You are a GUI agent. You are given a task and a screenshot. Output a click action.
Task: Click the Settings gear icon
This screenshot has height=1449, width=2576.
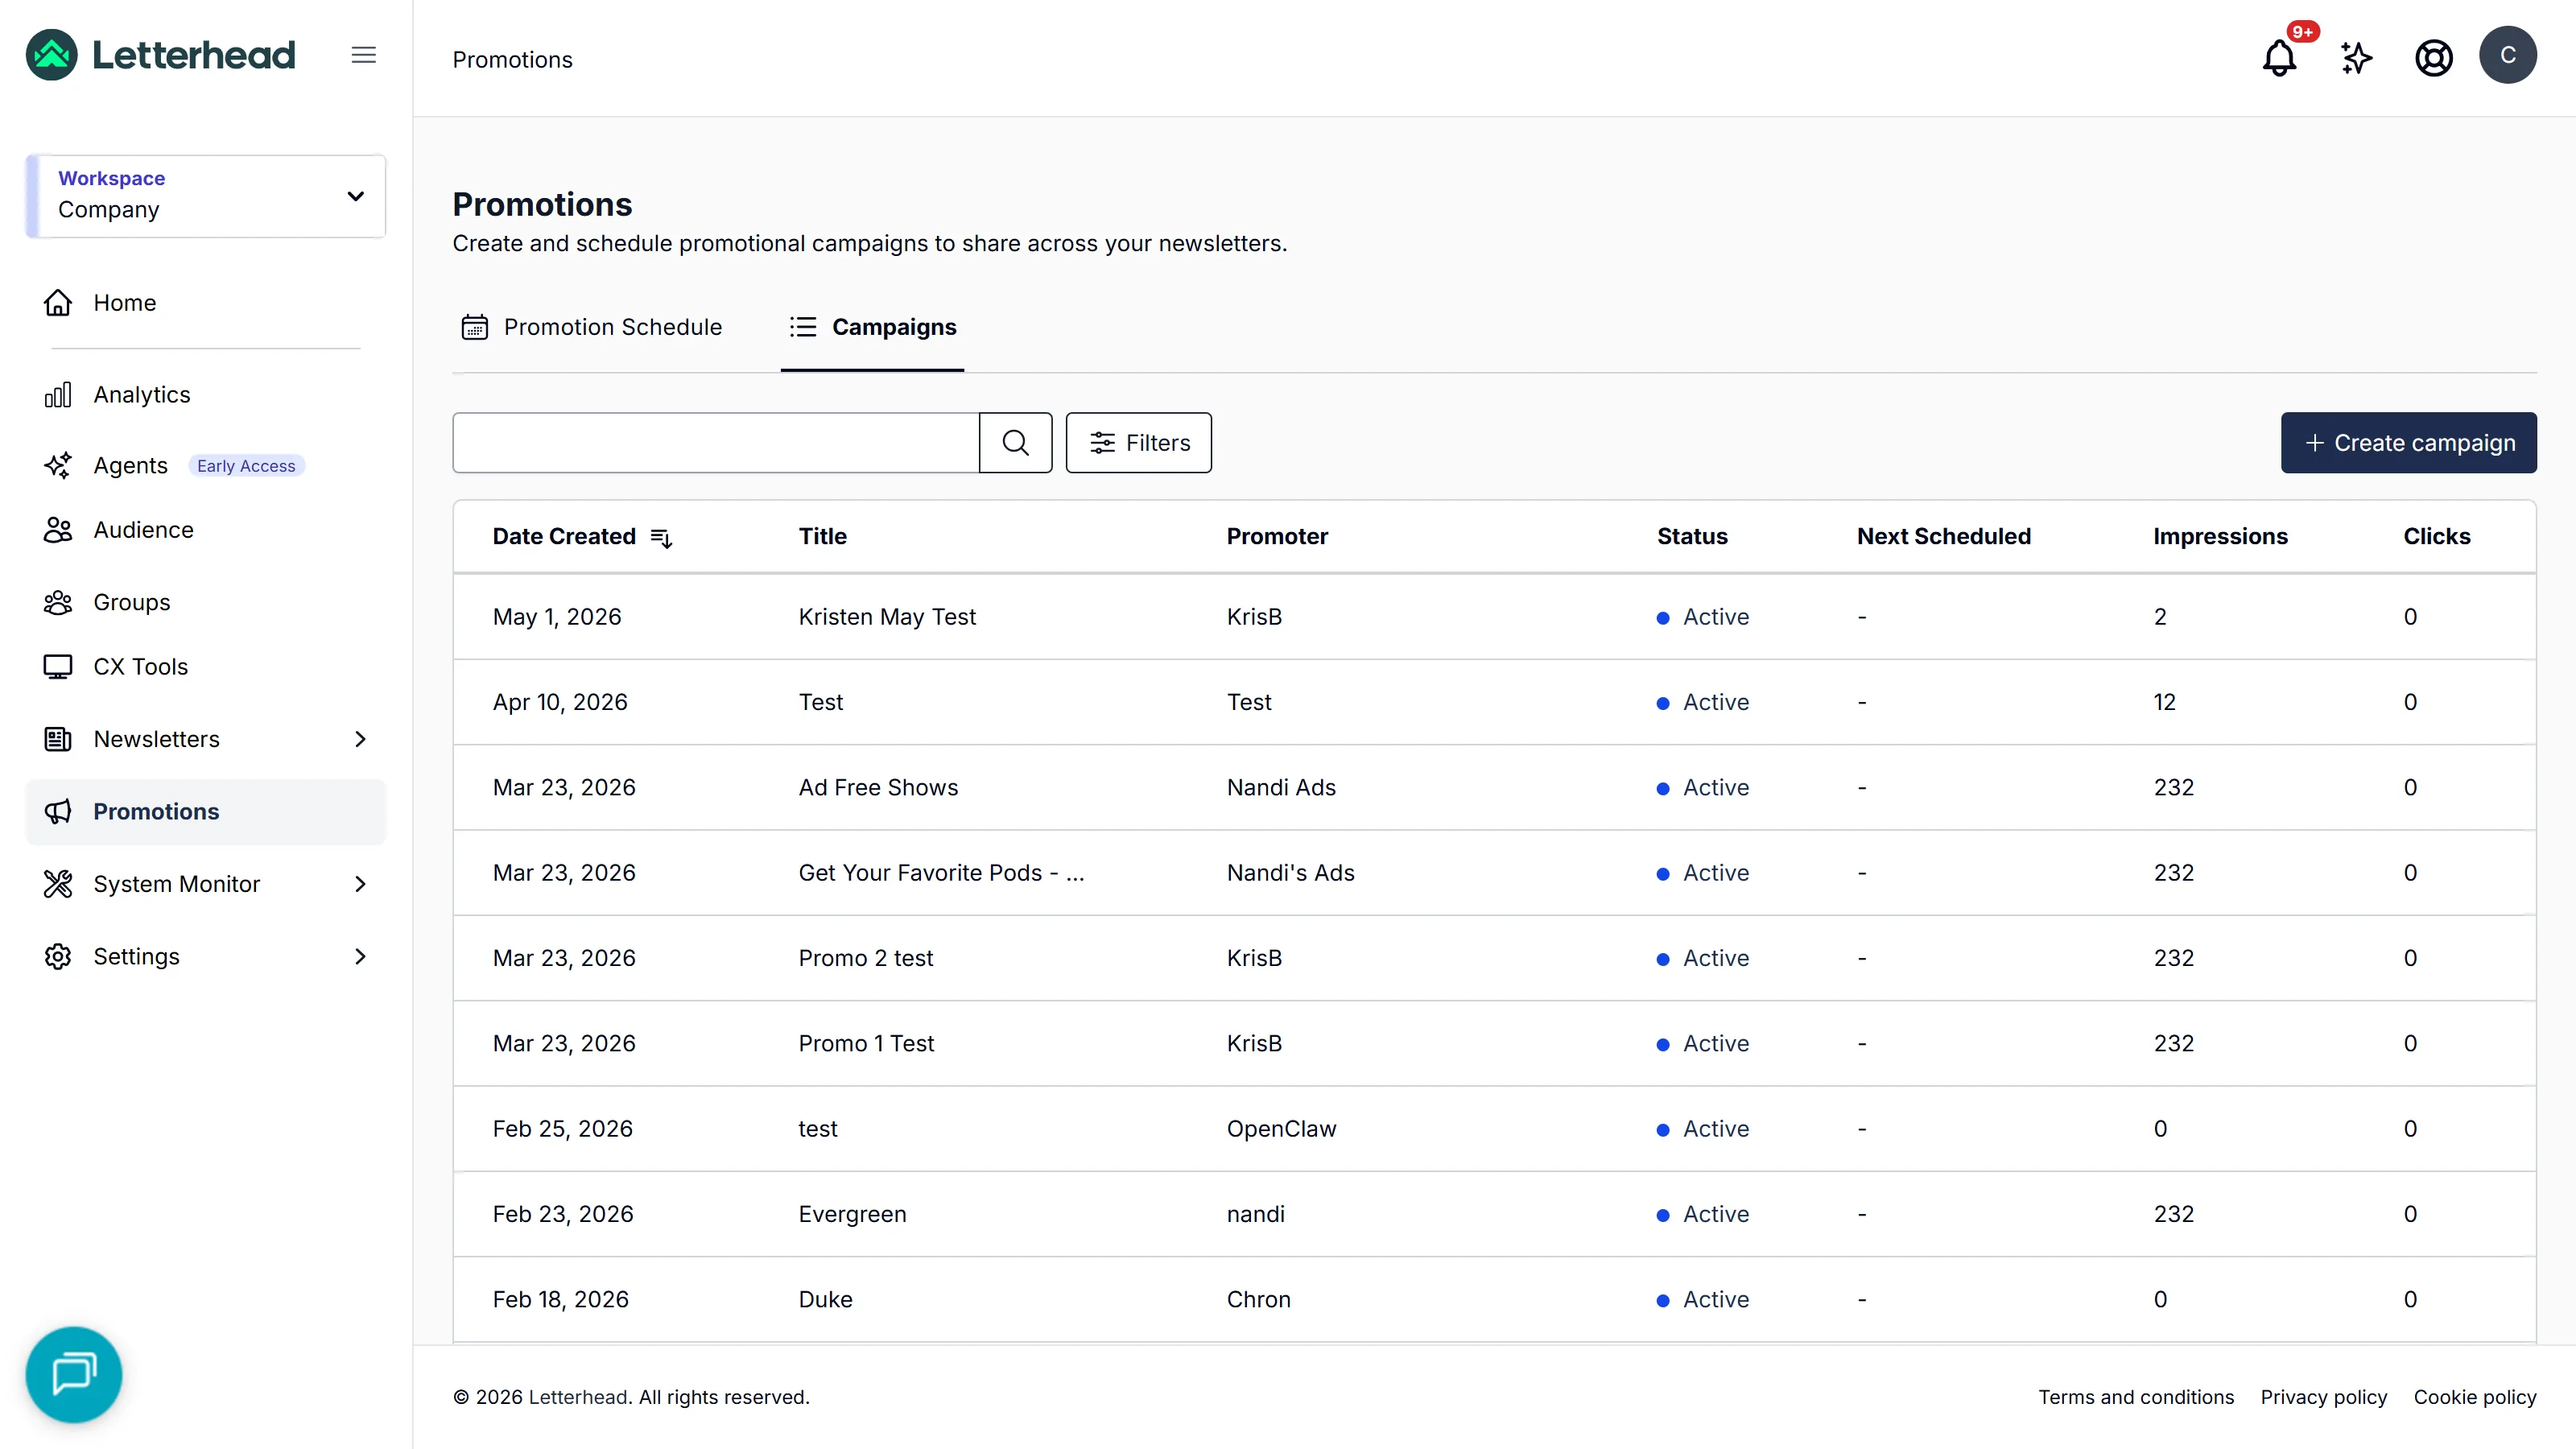tap(58, 956)
